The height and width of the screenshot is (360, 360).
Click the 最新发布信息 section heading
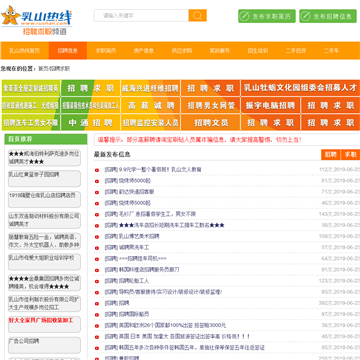pos(112,154)
